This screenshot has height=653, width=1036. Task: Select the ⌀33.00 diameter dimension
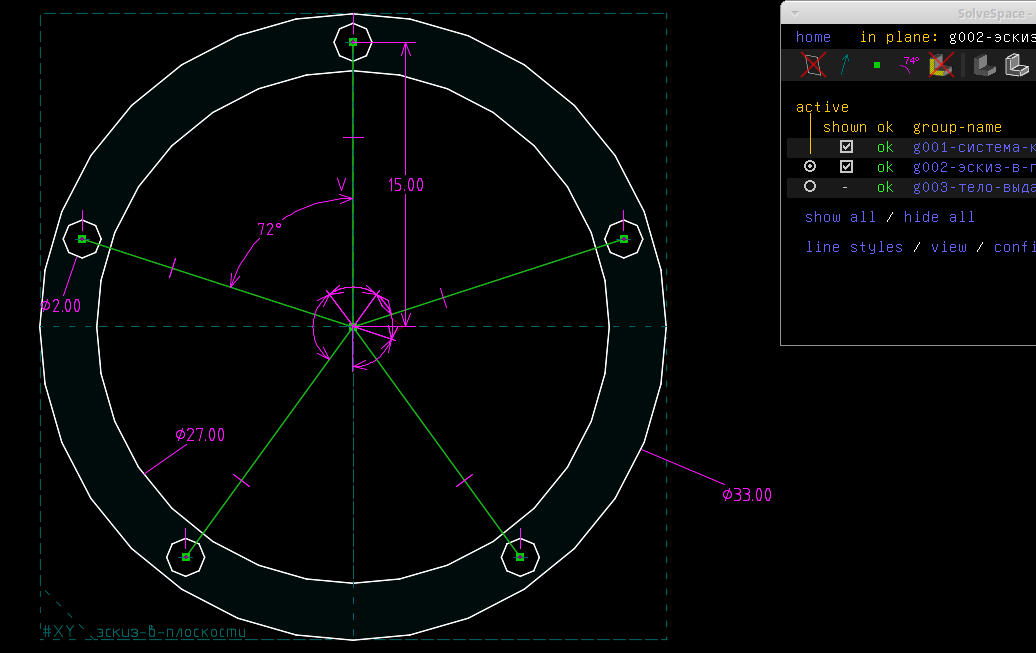[747, 495]
